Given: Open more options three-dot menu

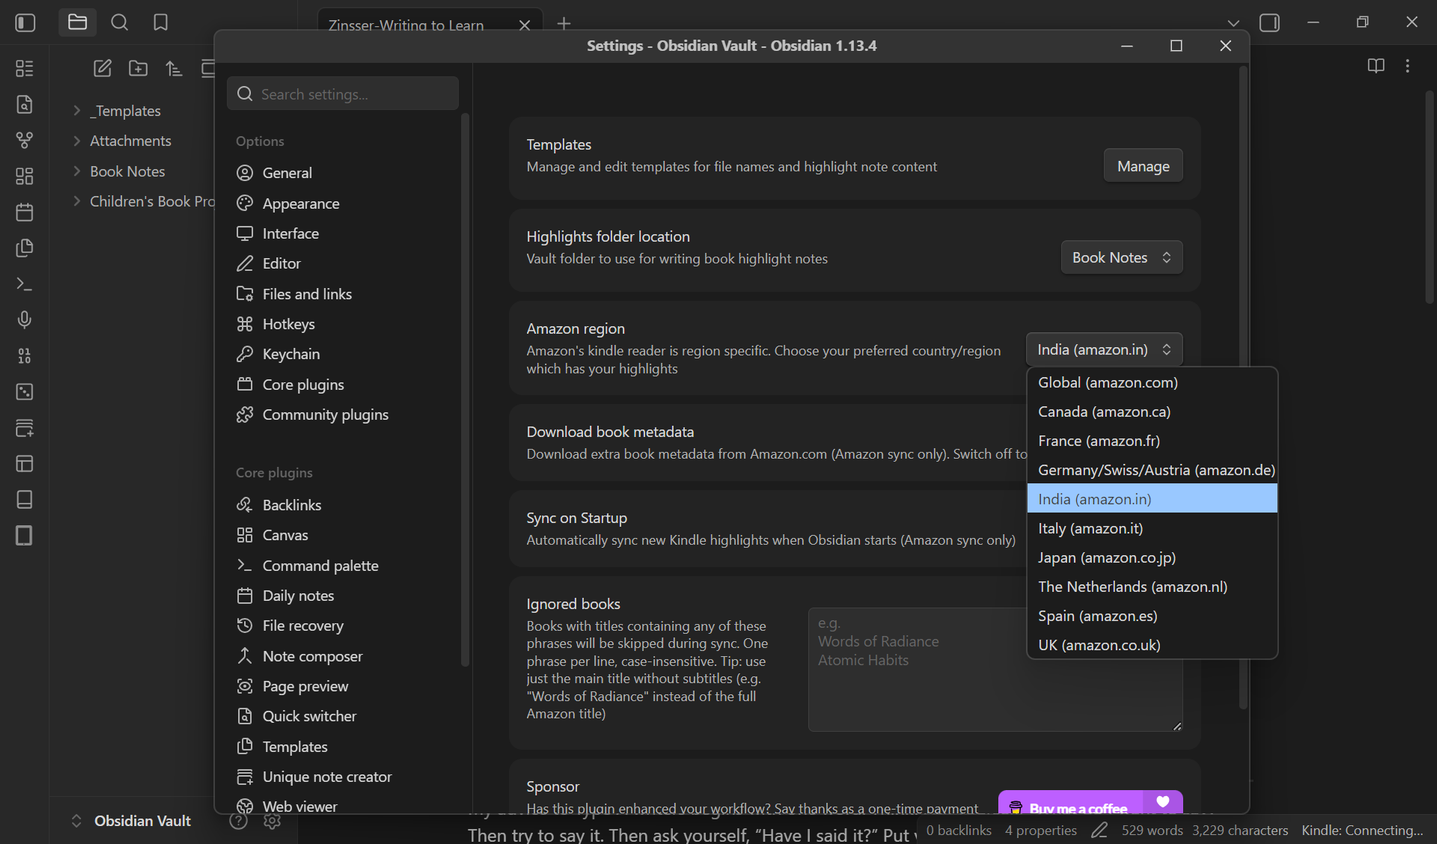Looking at the screenshot, I should (x=1408, y=66).
